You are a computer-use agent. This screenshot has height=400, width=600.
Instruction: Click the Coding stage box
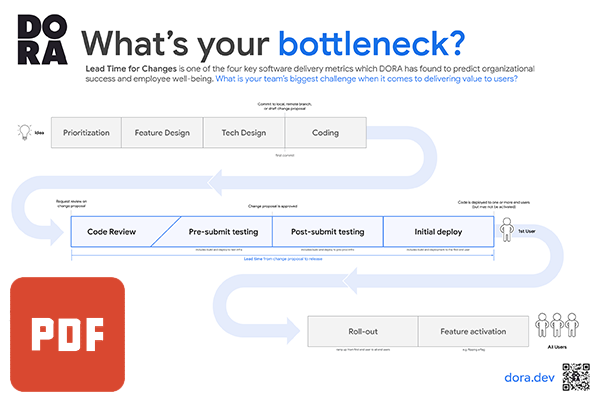326,132
